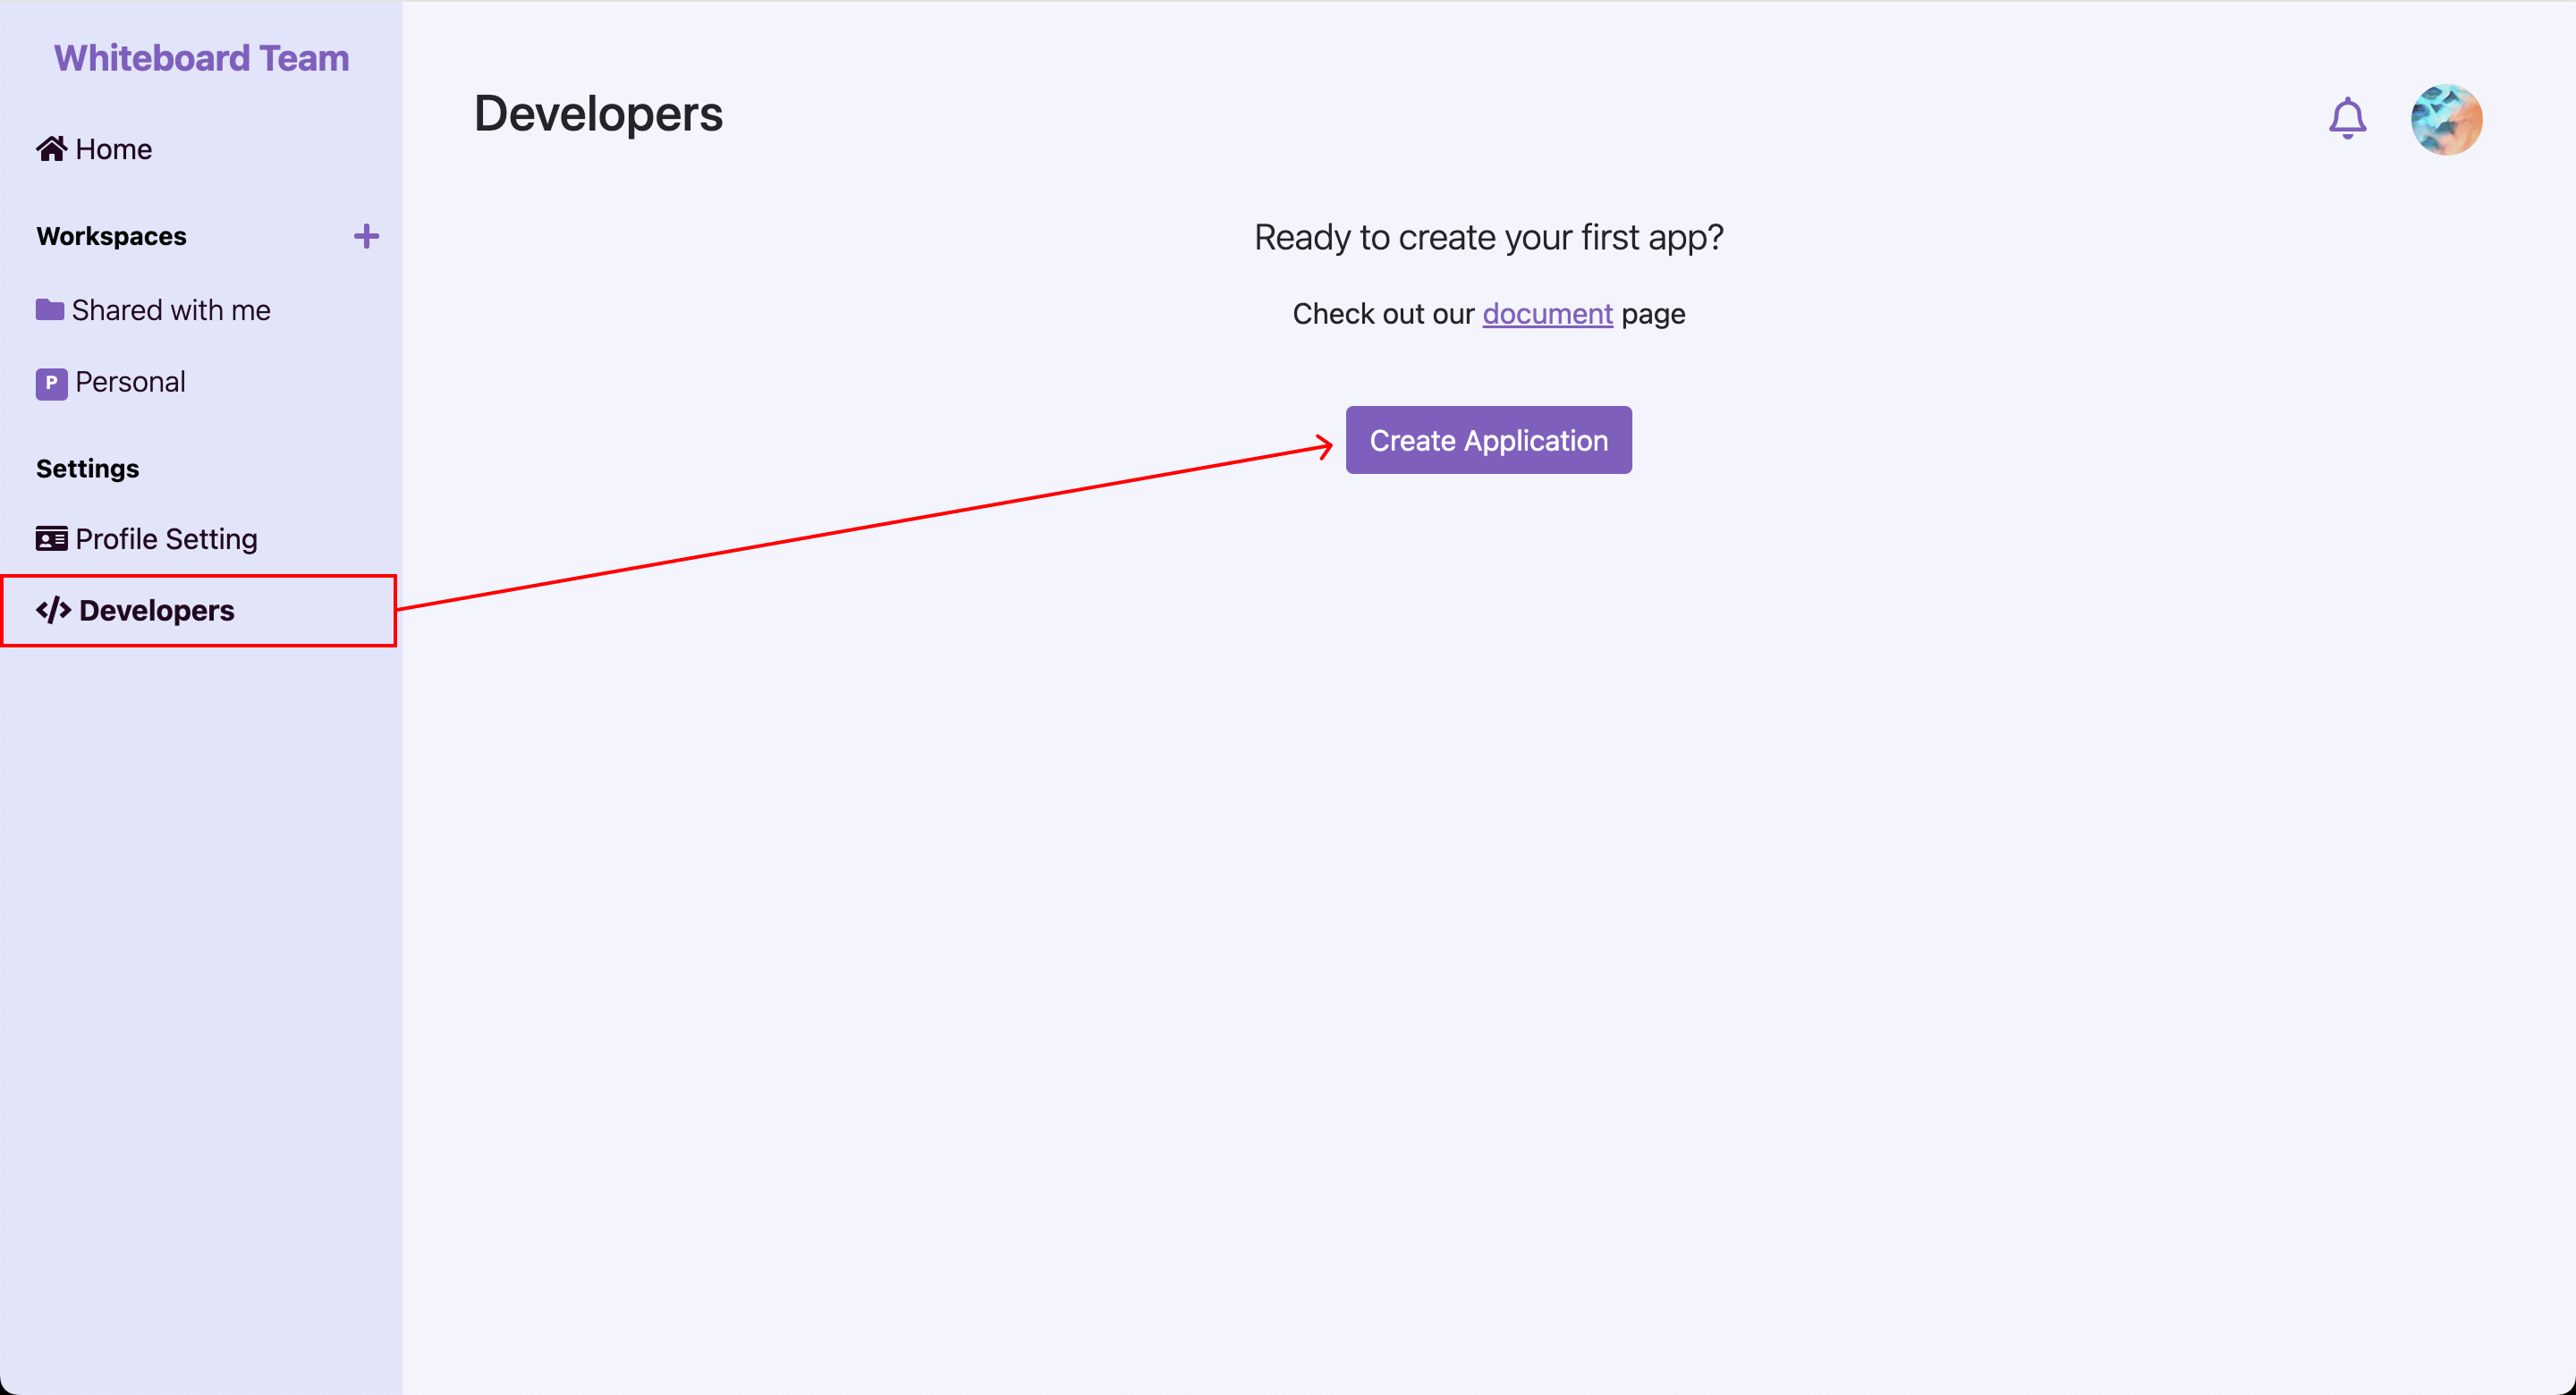Open Profile Setting page

[166, 539]
